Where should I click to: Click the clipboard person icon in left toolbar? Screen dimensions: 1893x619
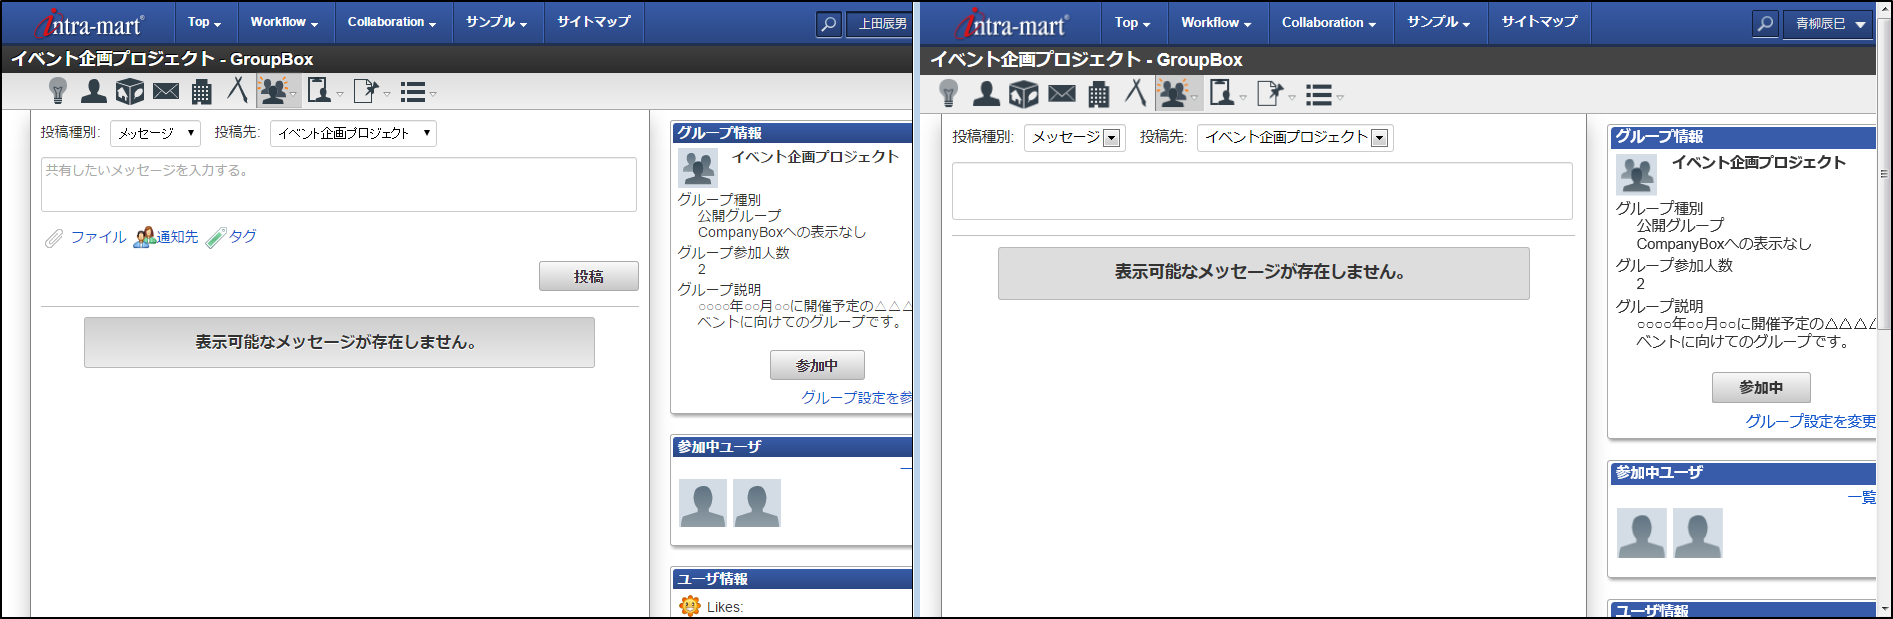pos(320,91)
